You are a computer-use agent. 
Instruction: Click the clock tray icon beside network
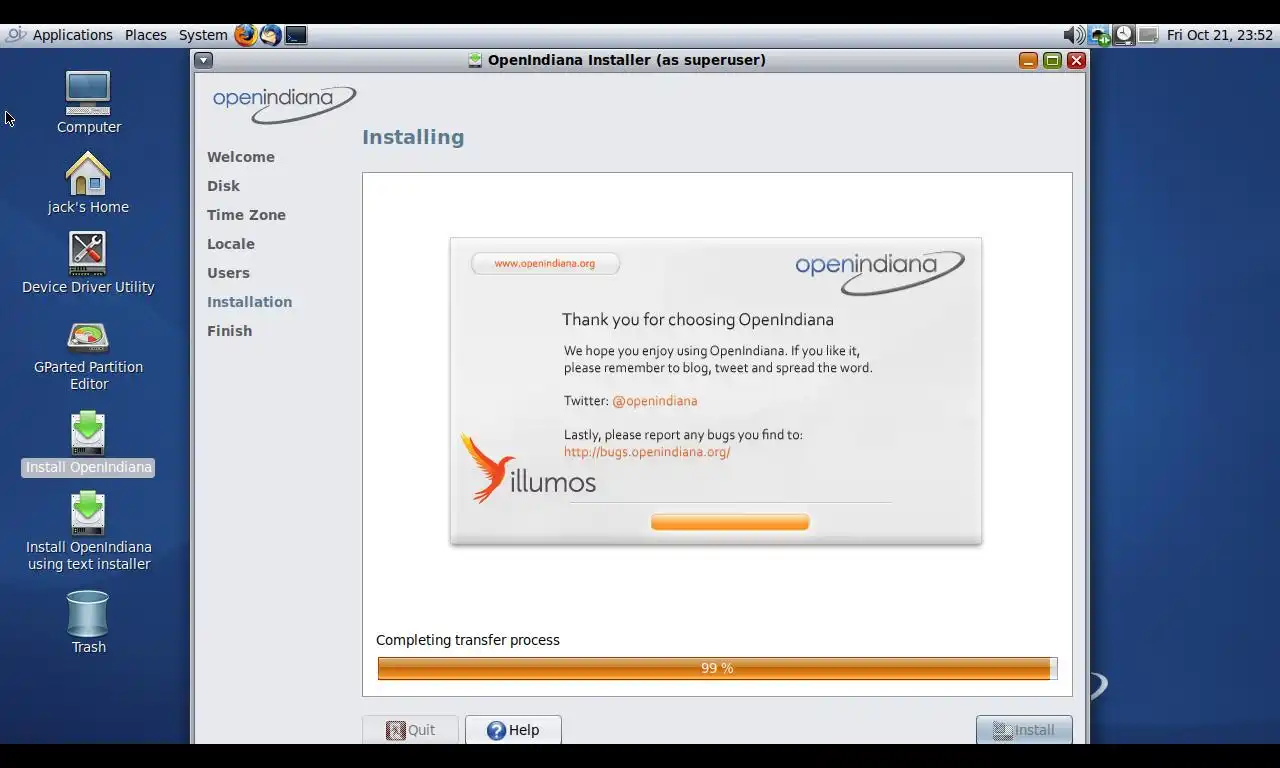click(x=1124, y=35)
